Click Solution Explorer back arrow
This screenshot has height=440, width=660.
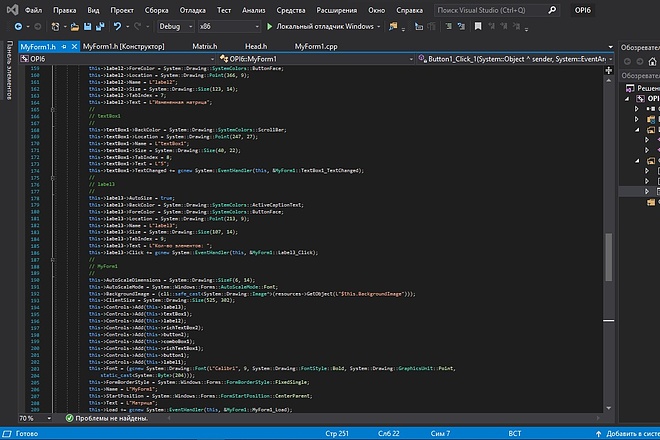coord(627,61)
